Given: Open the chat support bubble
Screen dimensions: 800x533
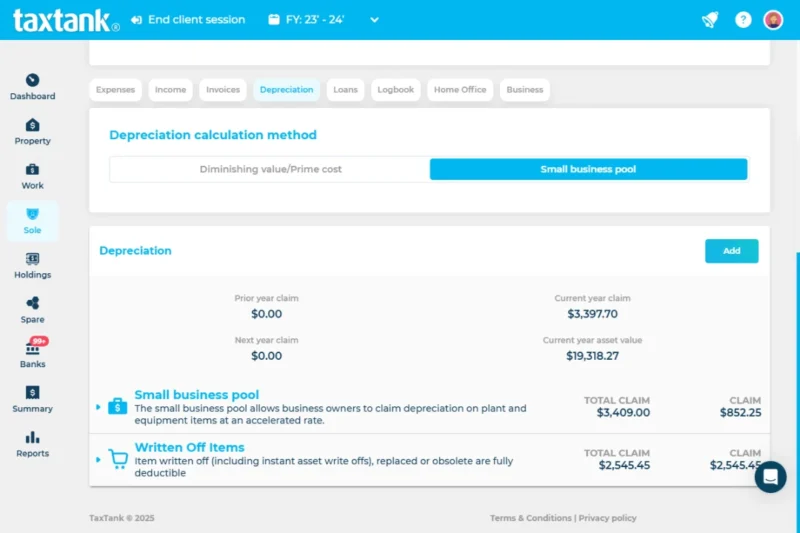Looking at the screenshot, I should (x=770, y=477).
